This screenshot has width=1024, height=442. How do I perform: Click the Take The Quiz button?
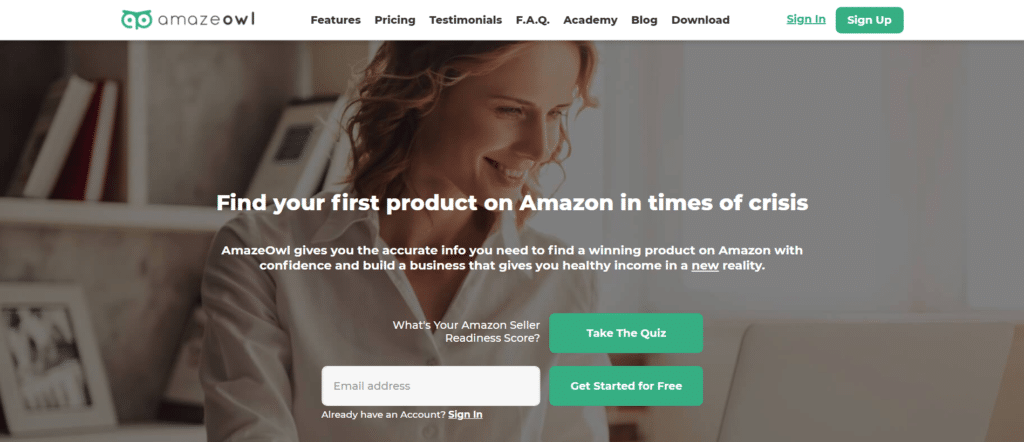[x=626, y=333]
